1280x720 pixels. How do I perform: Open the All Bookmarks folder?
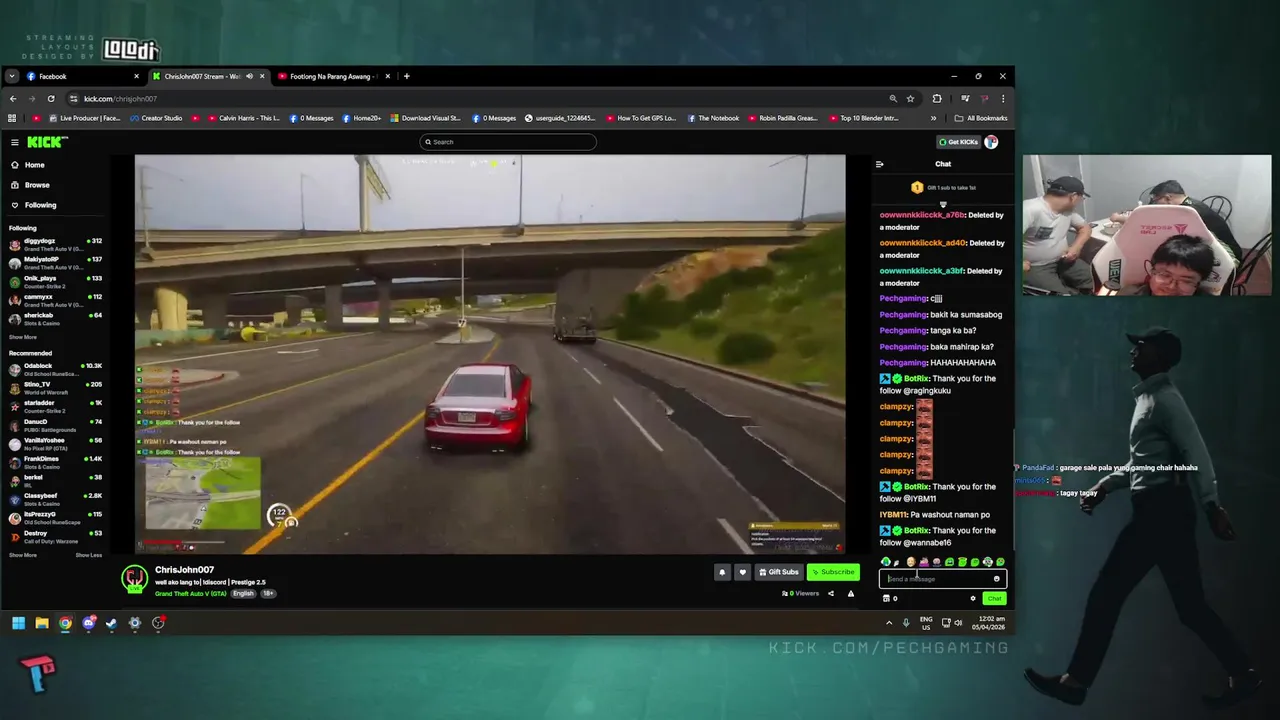981,118
